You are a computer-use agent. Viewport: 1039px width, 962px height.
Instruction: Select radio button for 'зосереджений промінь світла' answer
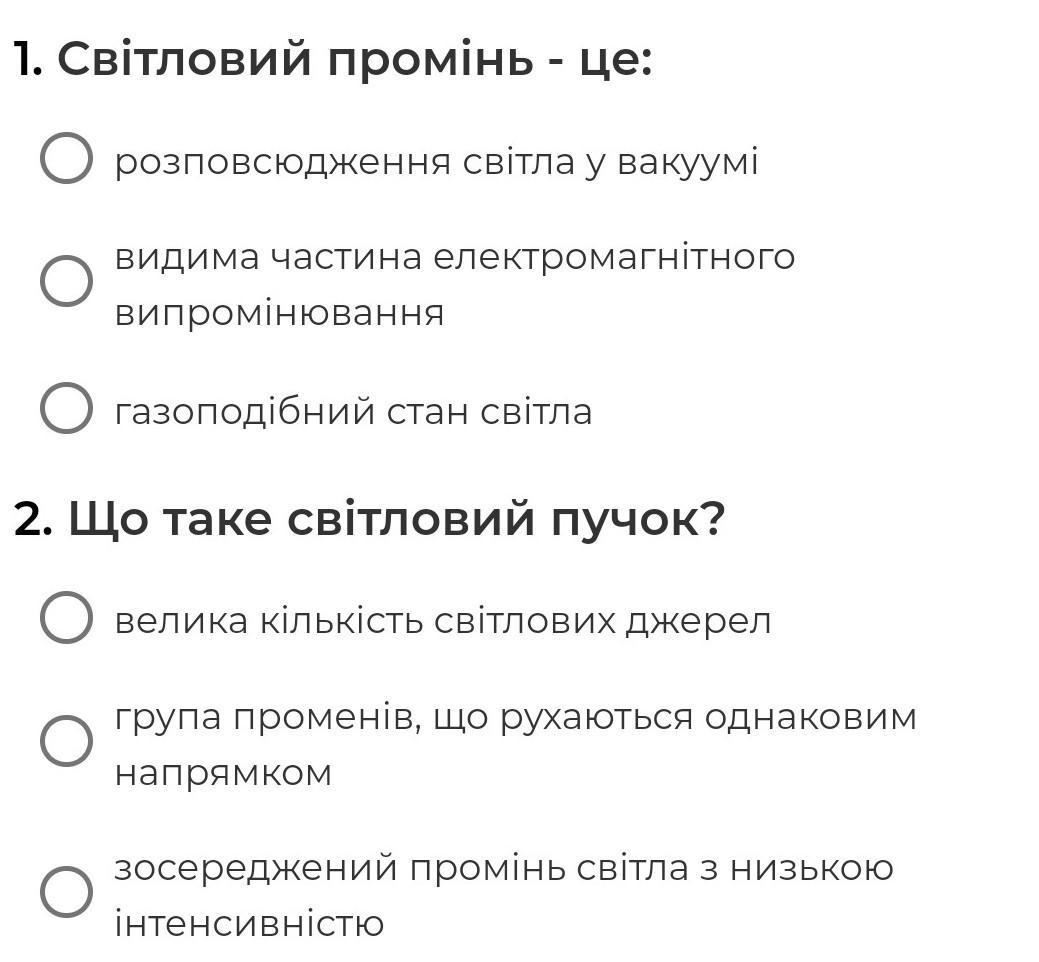coord(66,891)
